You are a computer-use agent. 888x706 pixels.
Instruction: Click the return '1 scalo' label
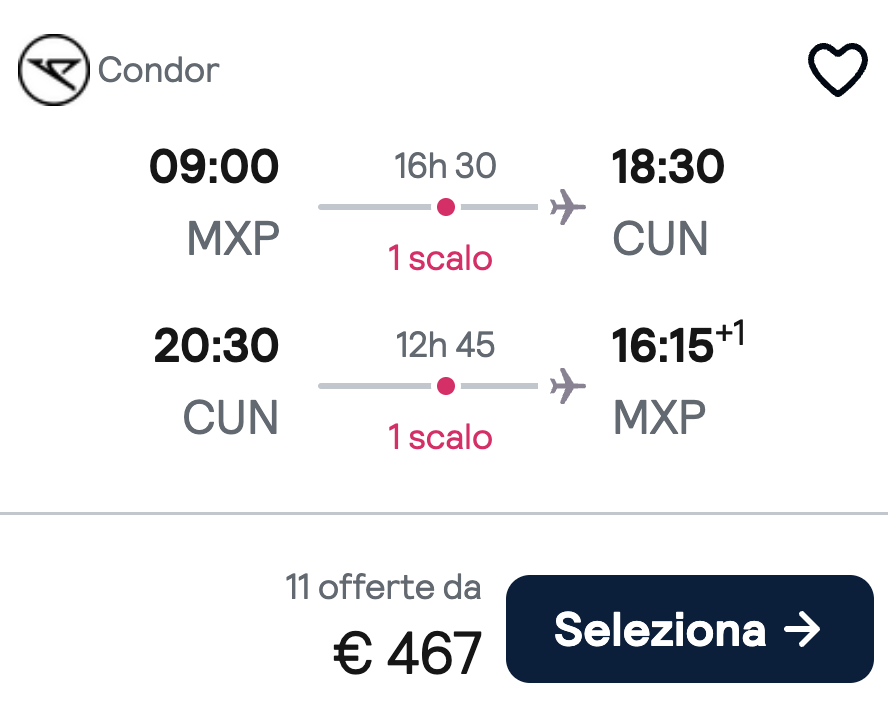tap(440, 437)
